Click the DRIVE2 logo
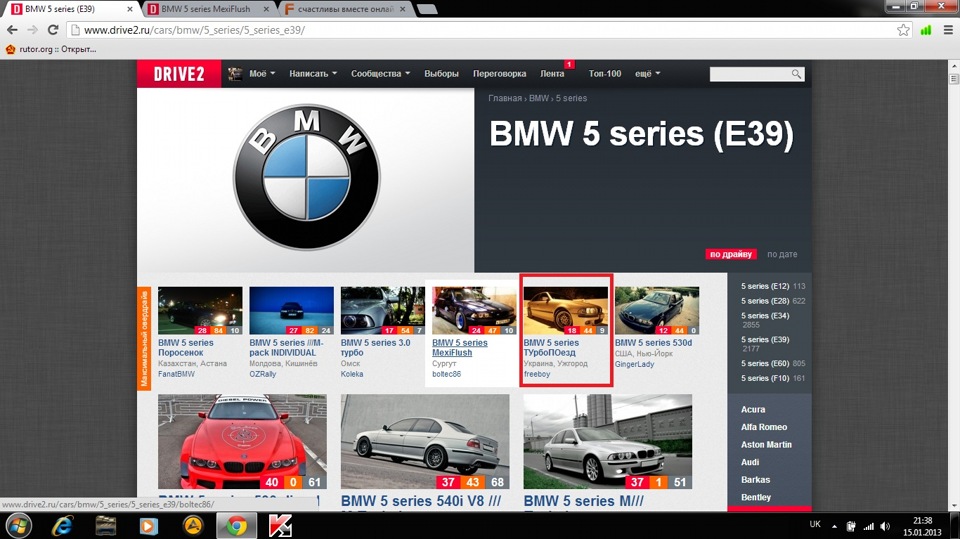The width and height of the screenshot is (960, 539). tap(179, 74)
